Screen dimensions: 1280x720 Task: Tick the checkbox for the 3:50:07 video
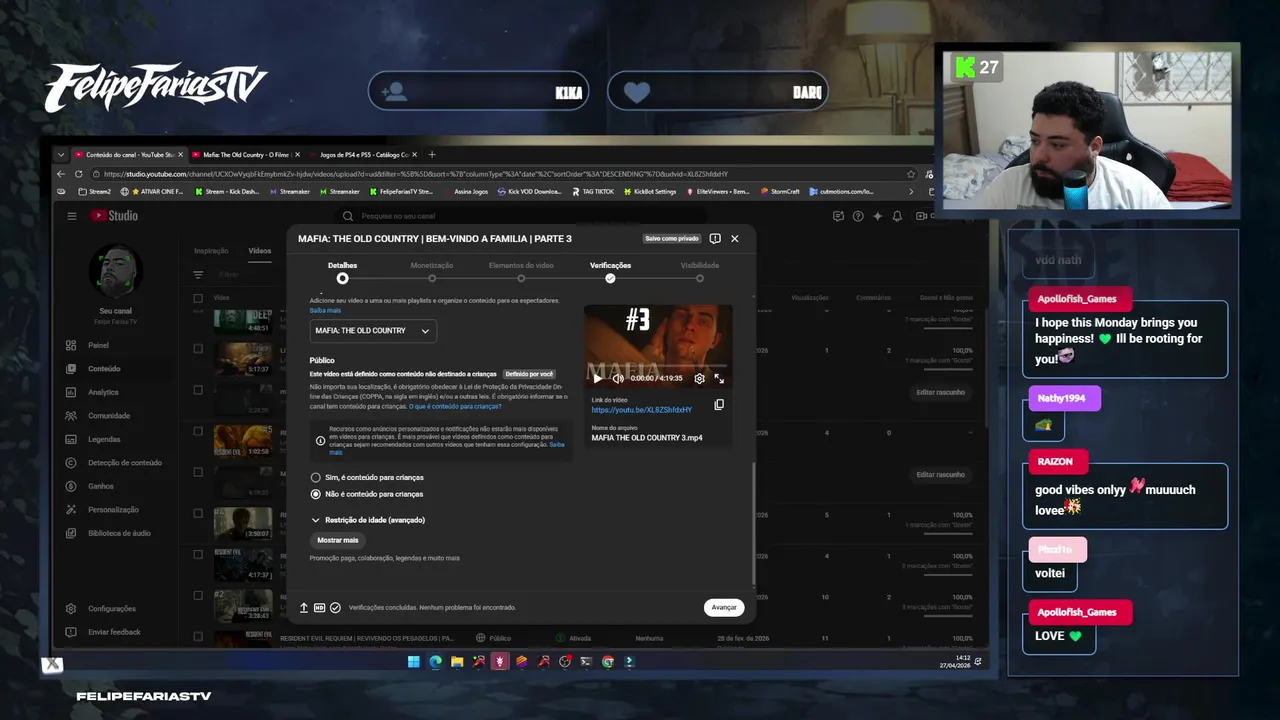198,514
